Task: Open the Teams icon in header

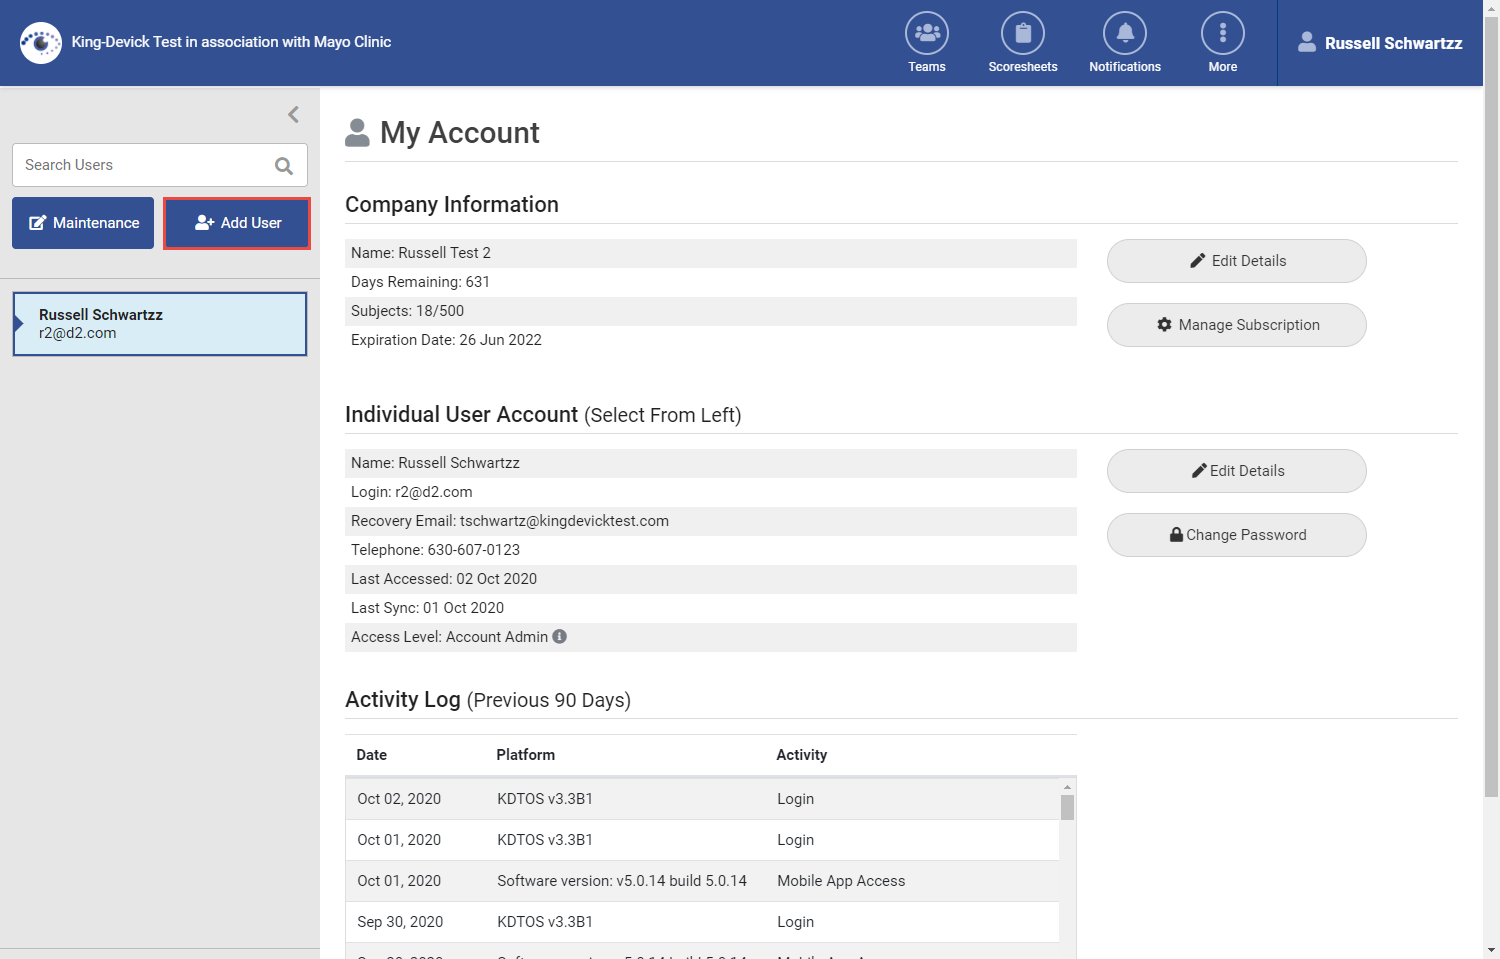Action: click(926, 34)
